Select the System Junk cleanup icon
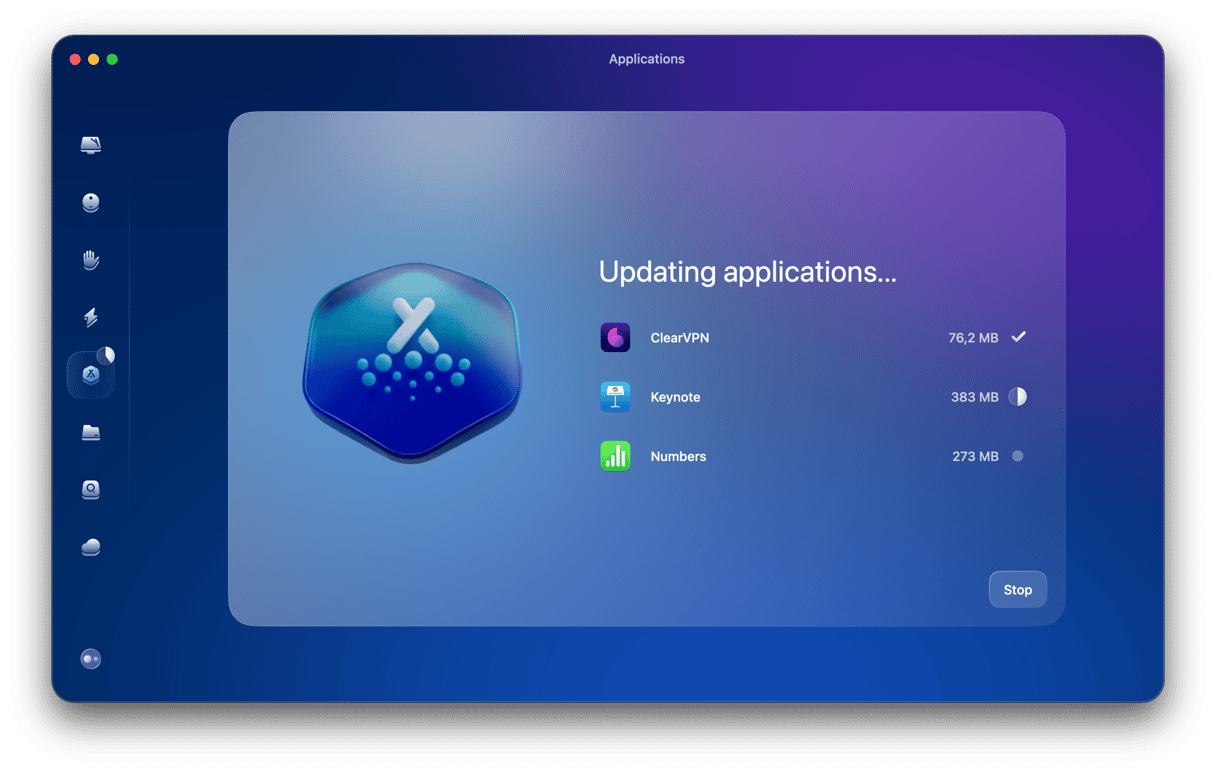This screenshot has width=1216, height=771. [91, 202]
